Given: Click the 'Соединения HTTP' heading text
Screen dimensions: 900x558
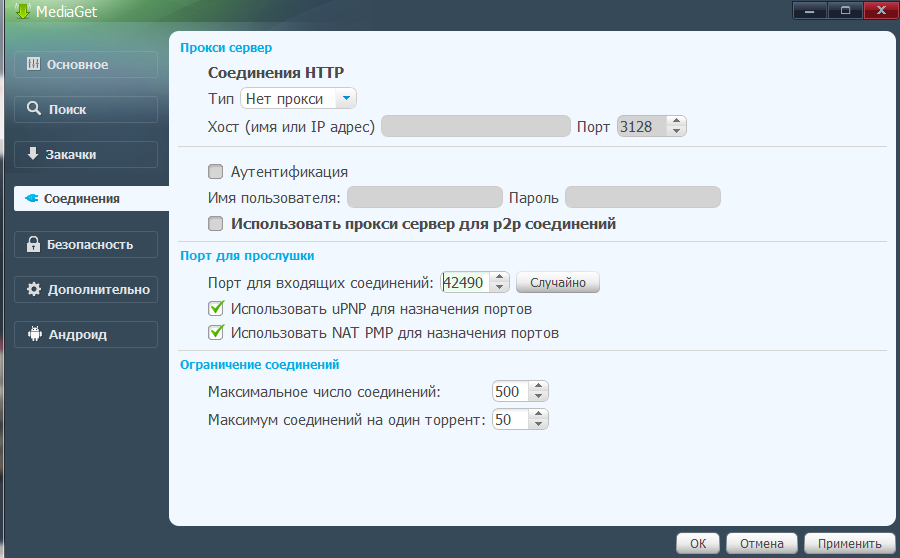Looking at the screenshot, I should 276,73.
